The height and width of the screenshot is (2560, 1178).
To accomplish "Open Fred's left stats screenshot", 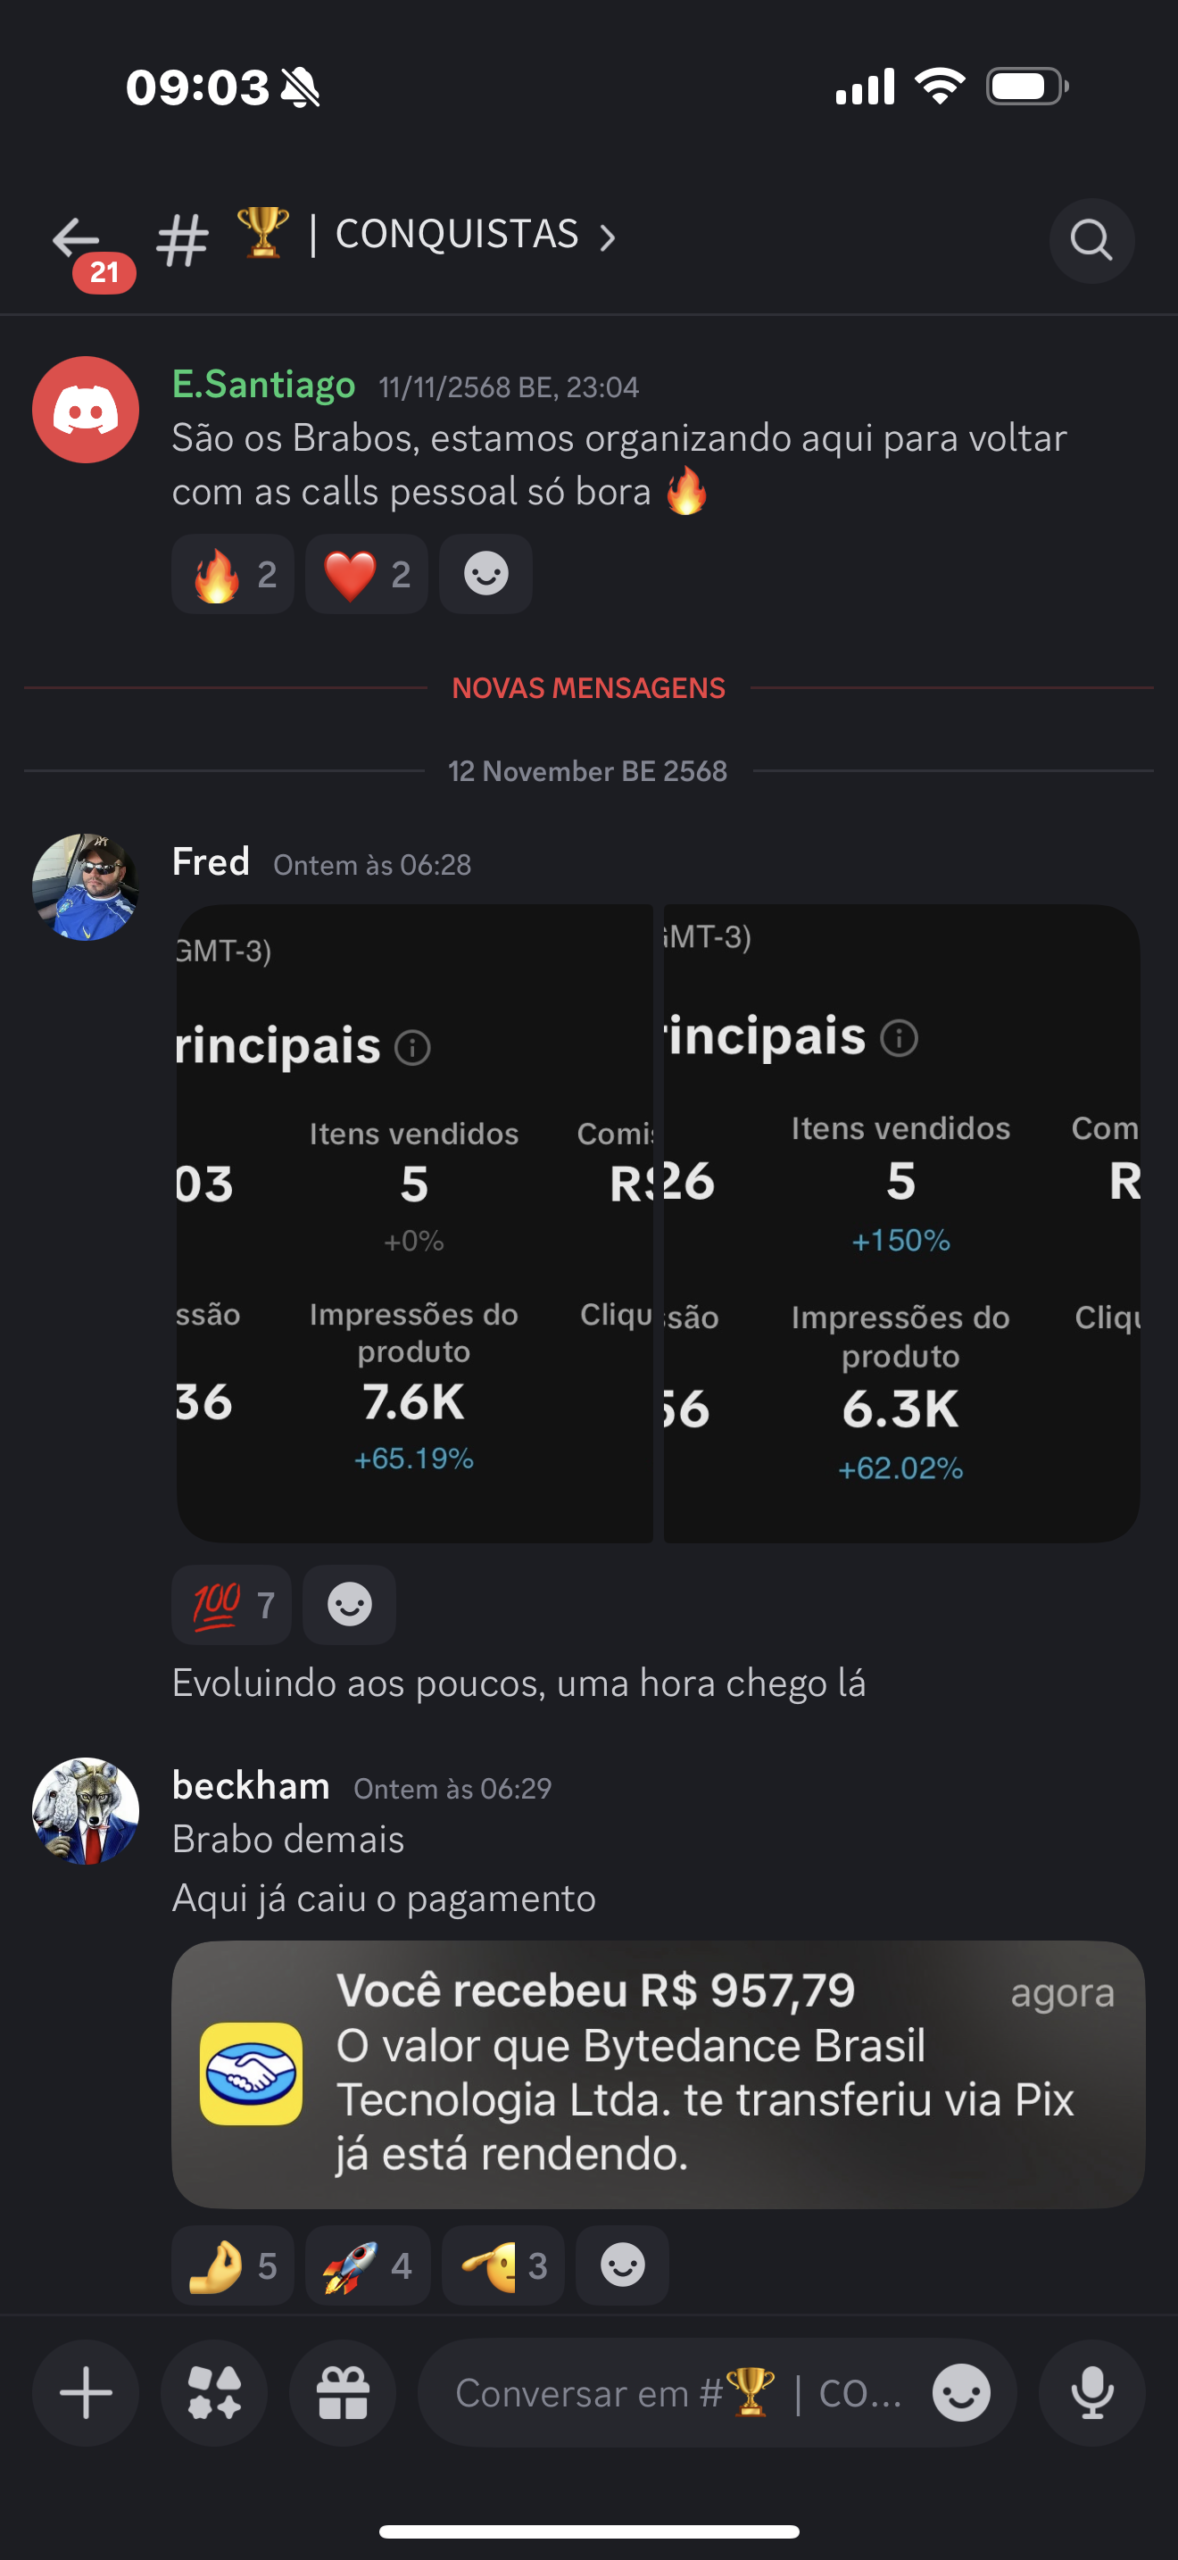I will tap(414, 1223).
